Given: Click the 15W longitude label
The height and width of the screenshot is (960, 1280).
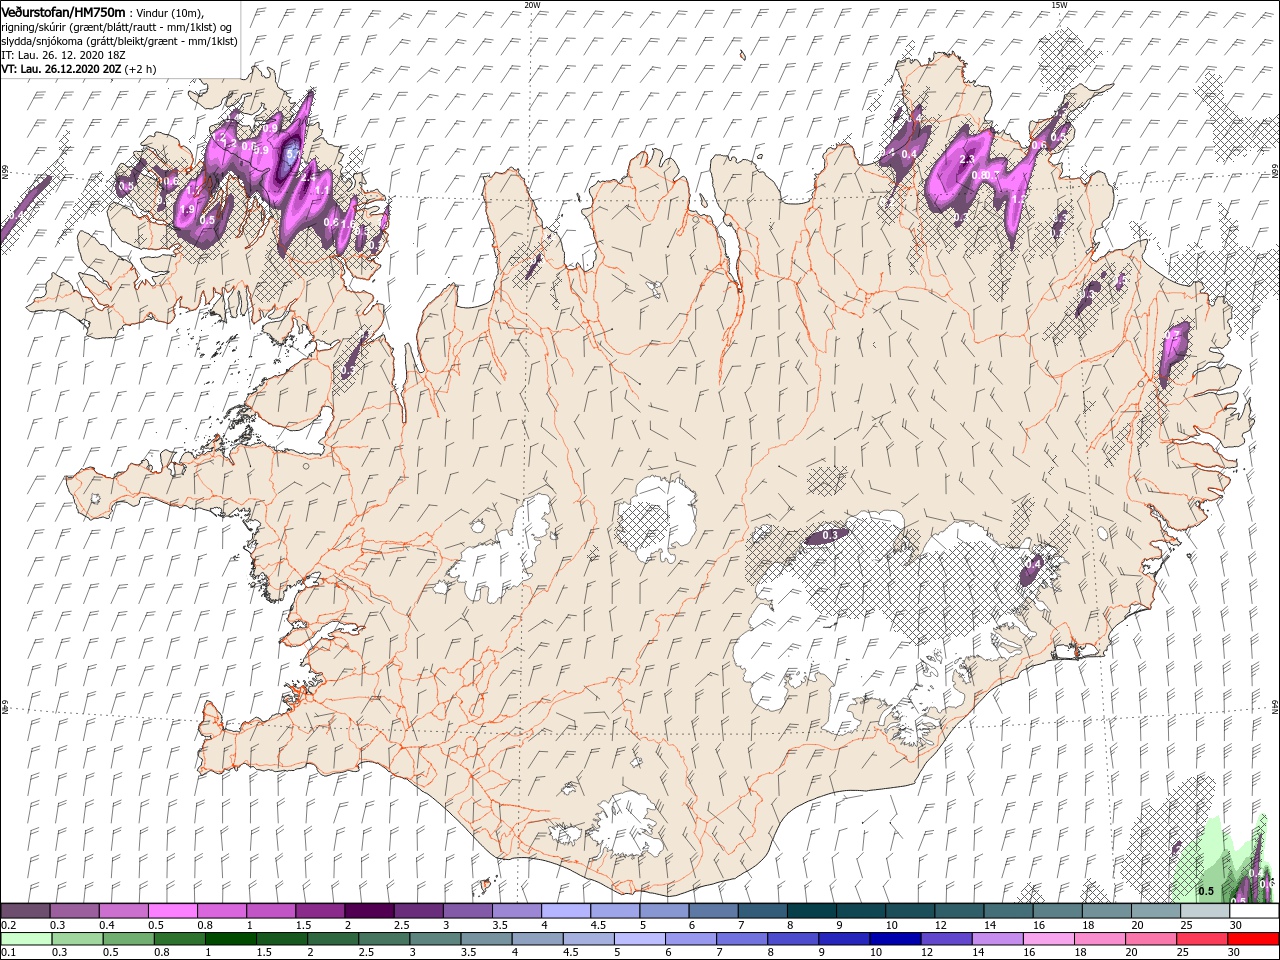Looking at the screenshot, I should point(1059,5).
